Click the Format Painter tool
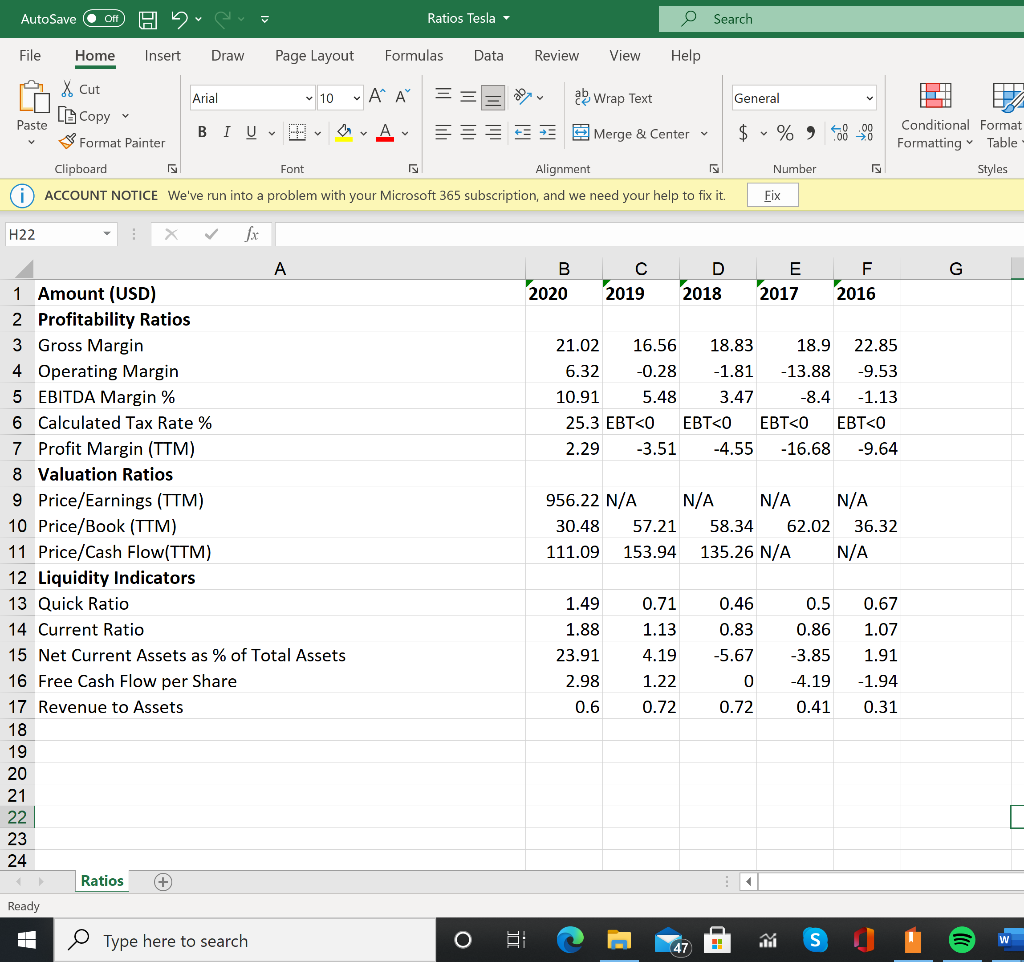 tap(112, 142)
